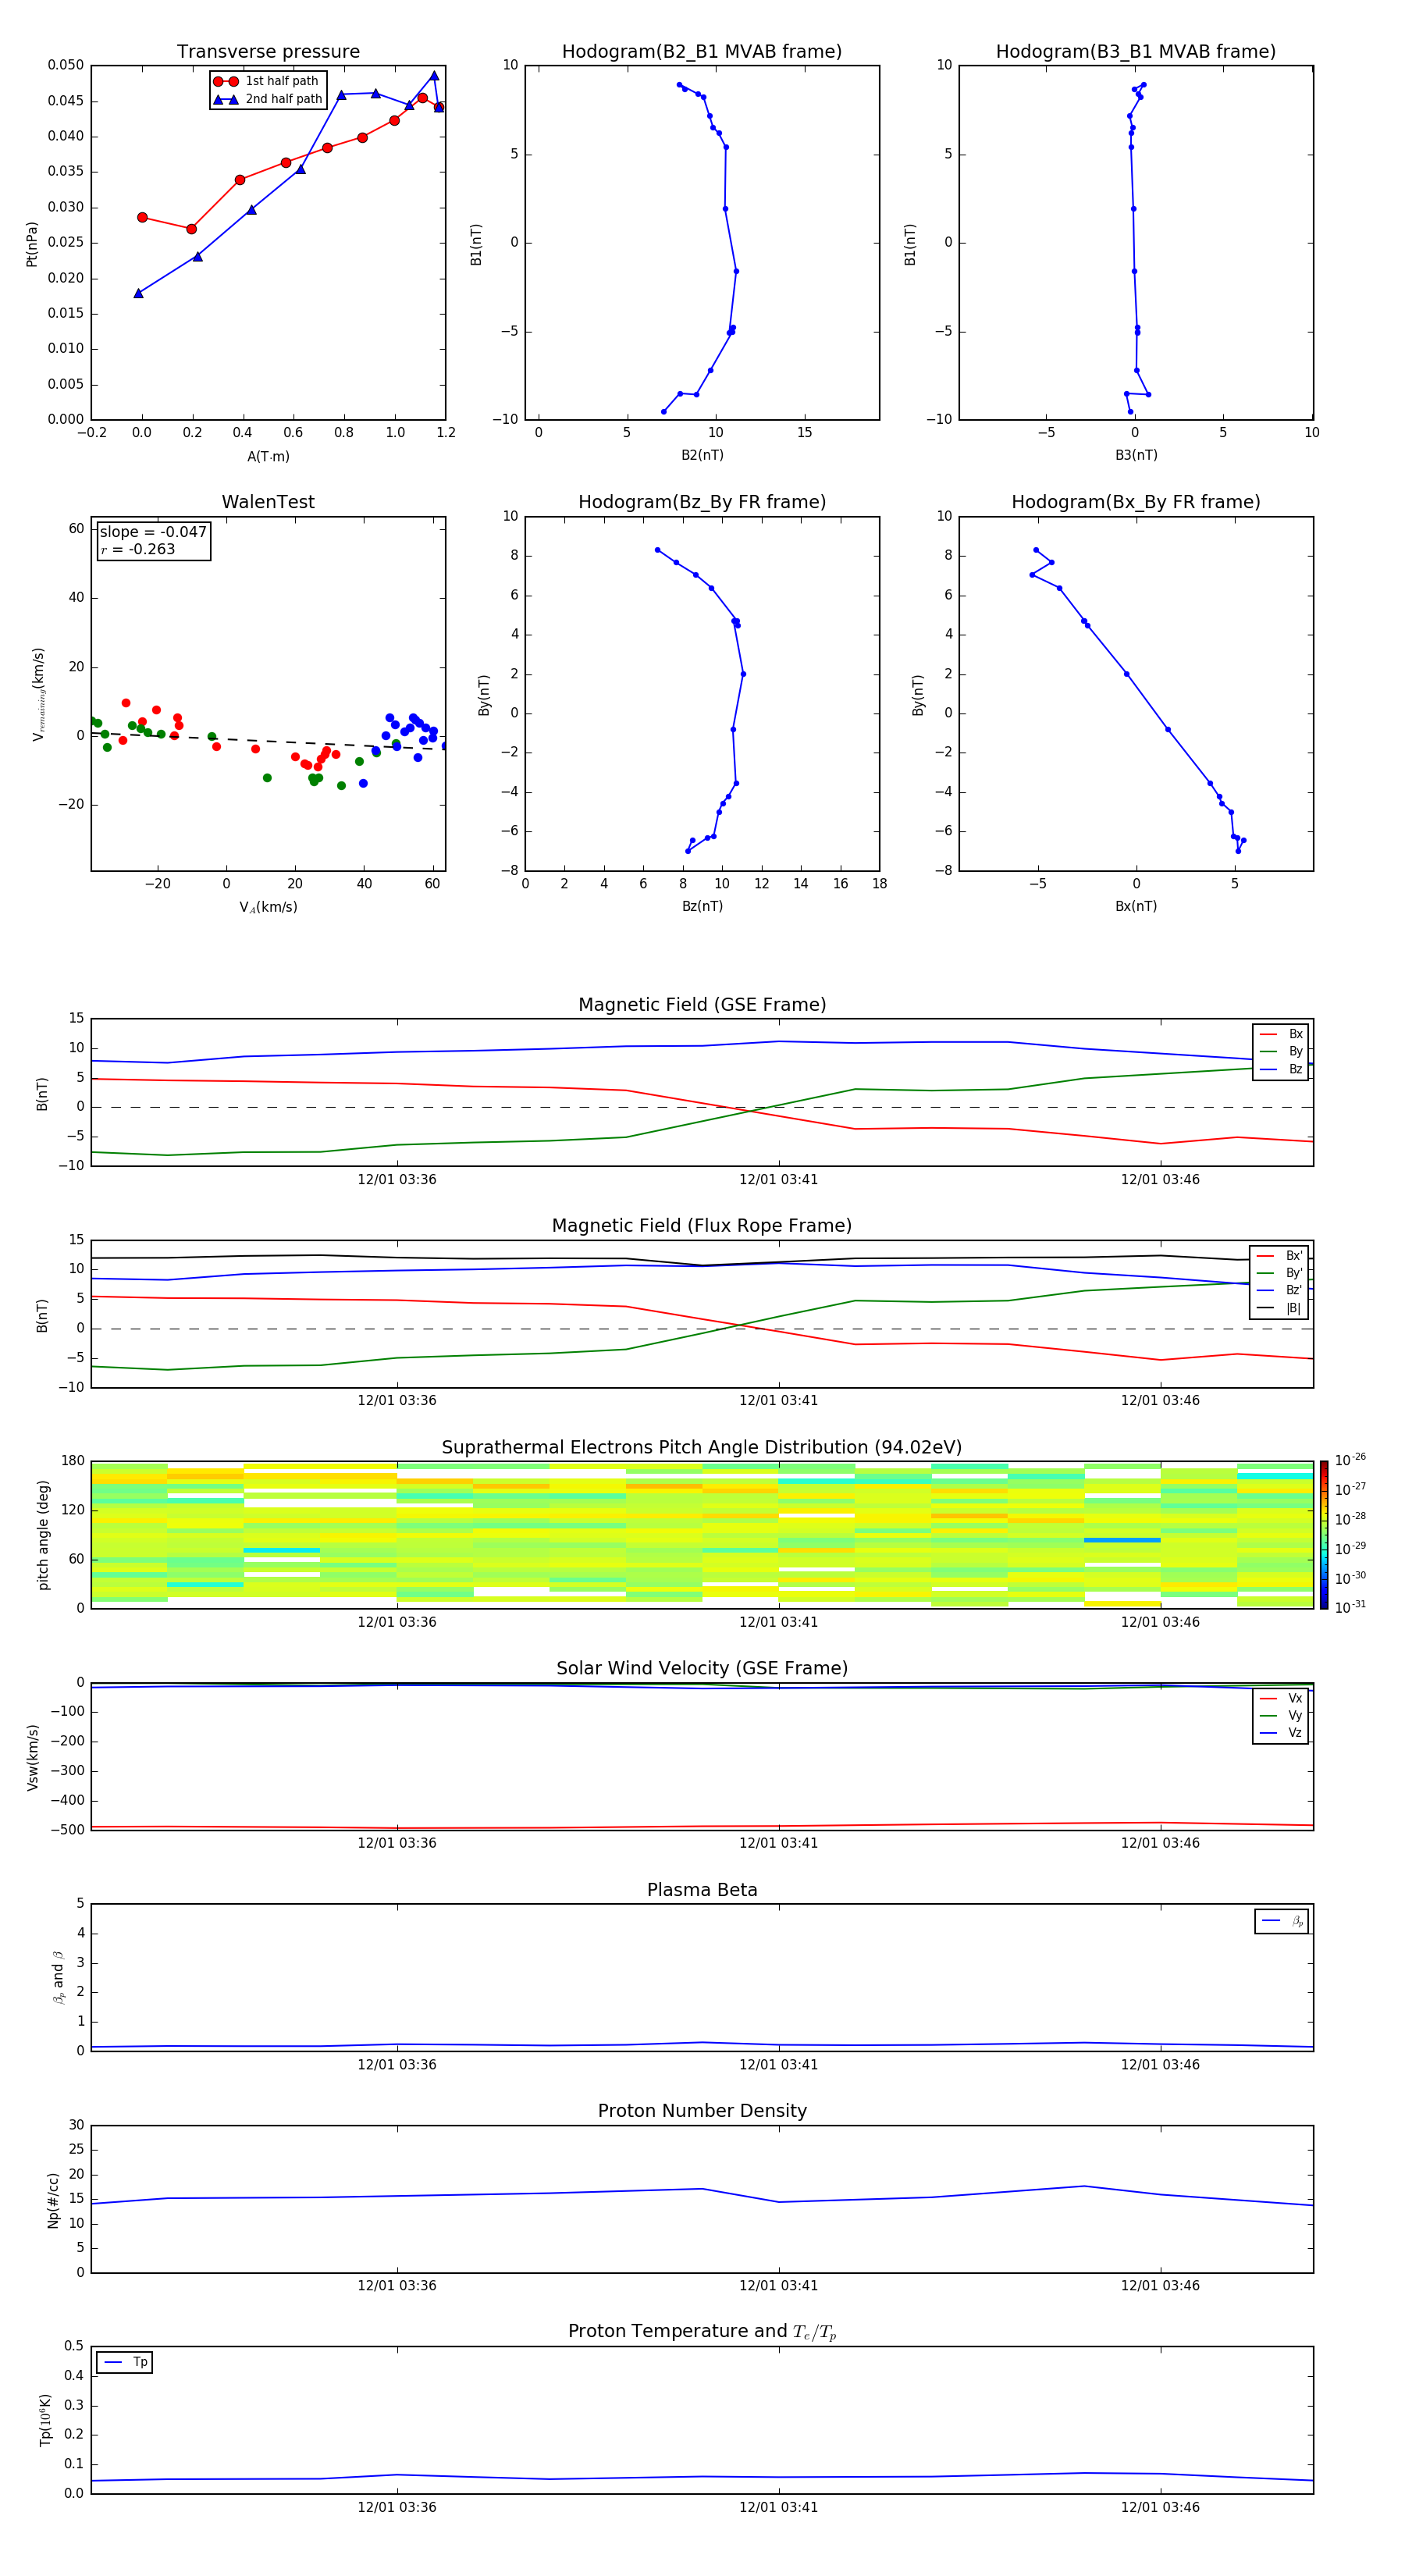This screenshot has height=2576, width=1405.
Task: Click the Suprathermal Electrons Pitch Angle Distribution title
Action: click(701, 1447)
